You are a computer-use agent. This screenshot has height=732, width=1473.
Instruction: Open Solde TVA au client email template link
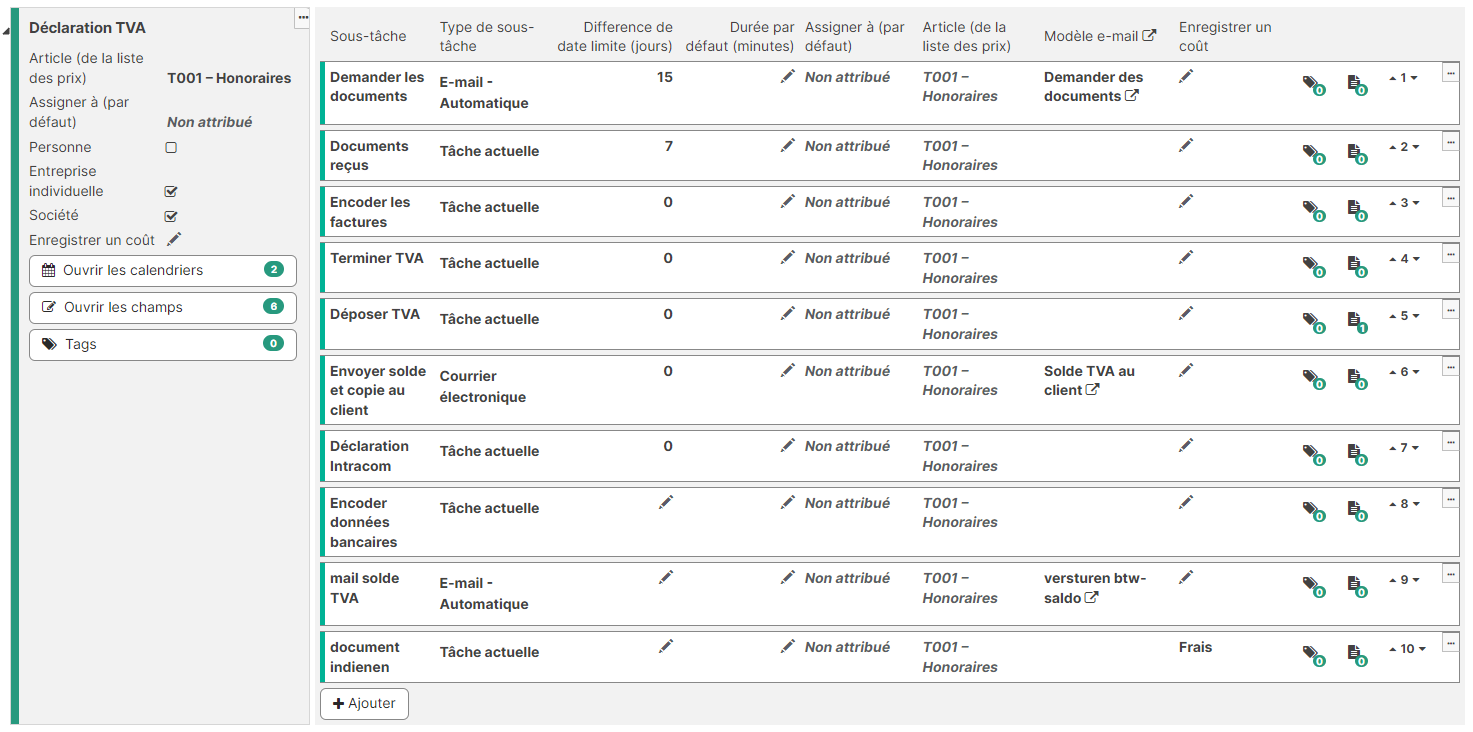pos(1089,380)
